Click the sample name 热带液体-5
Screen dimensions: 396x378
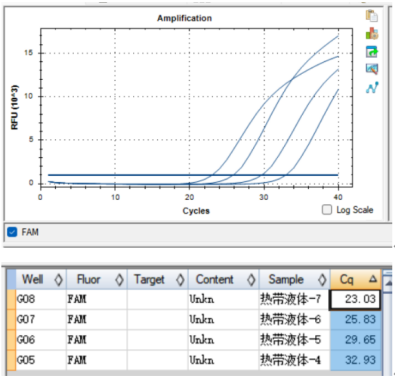290,340
